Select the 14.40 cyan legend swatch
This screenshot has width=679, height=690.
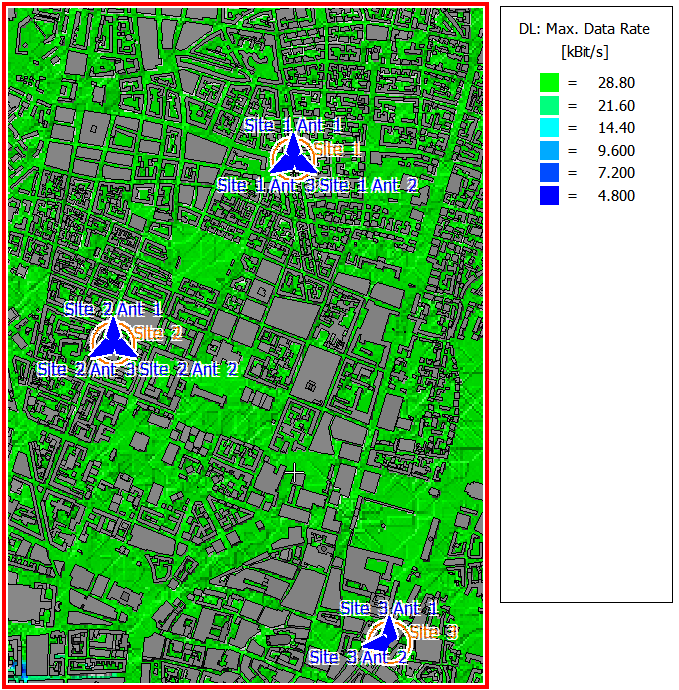549,128
